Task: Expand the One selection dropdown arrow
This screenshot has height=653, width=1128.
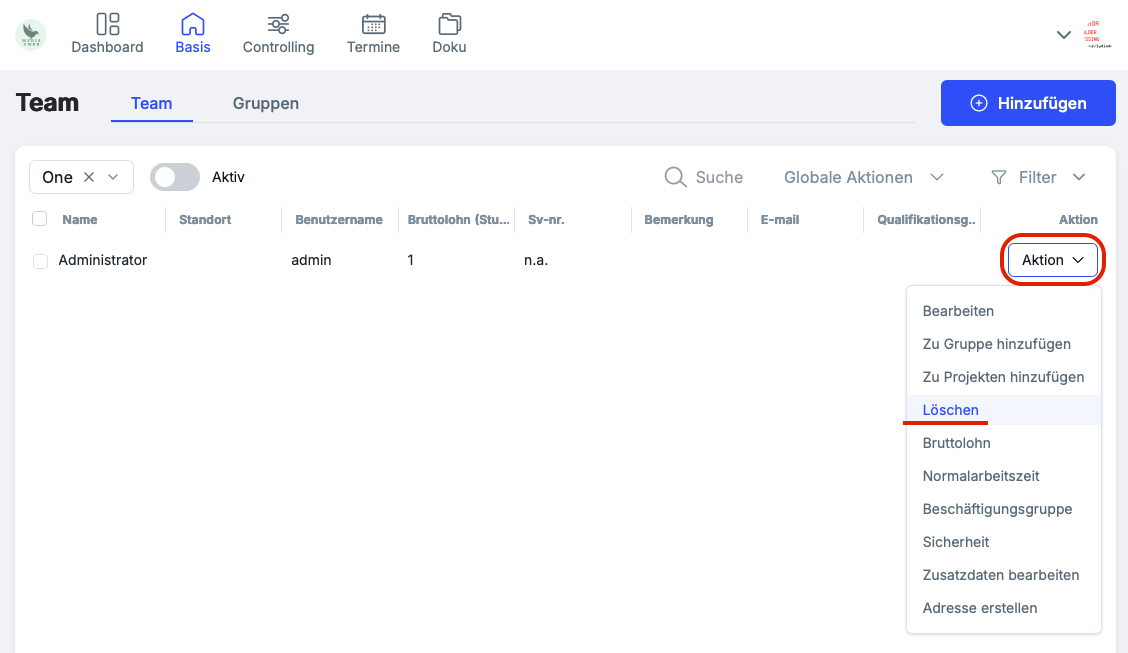Action: (x=113, y=177)
